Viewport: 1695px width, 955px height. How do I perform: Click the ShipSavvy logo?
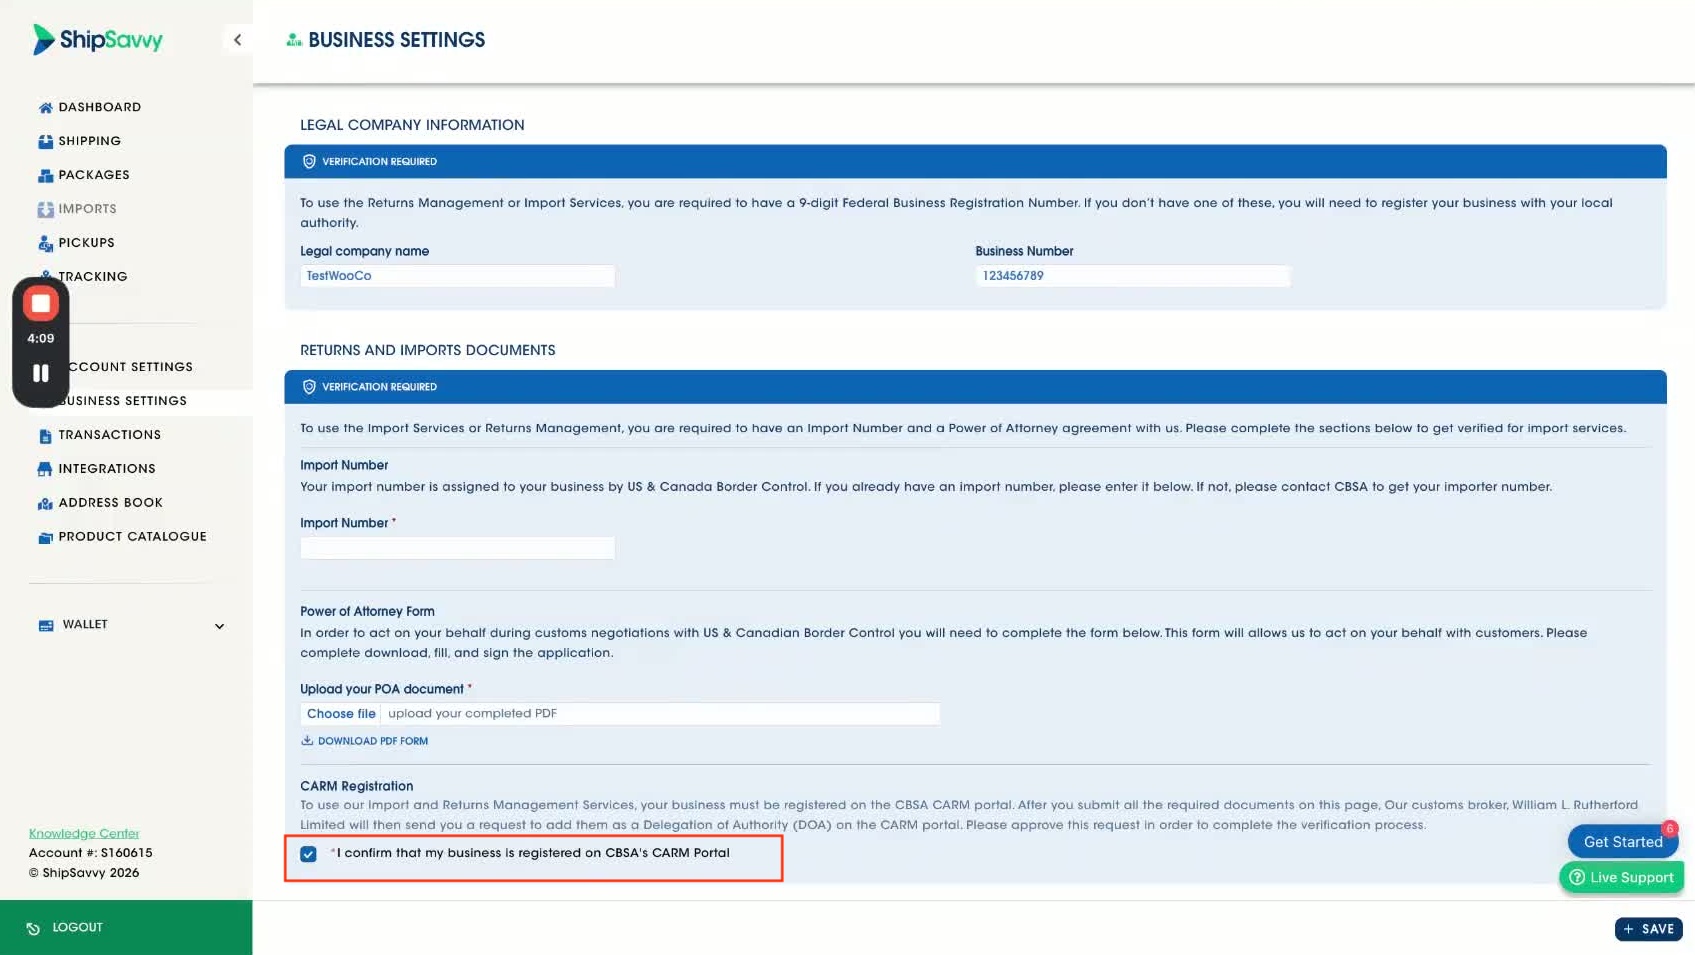pyautogui.click(x=97, y=39)
